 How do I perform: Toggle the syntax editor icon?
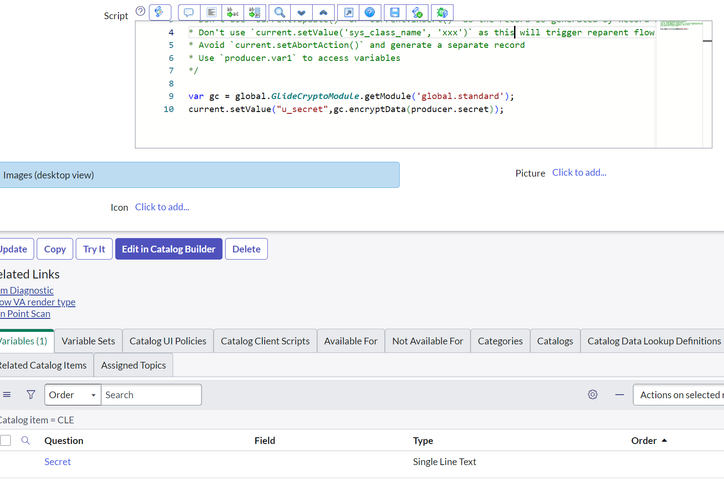[x=160, y=12]
